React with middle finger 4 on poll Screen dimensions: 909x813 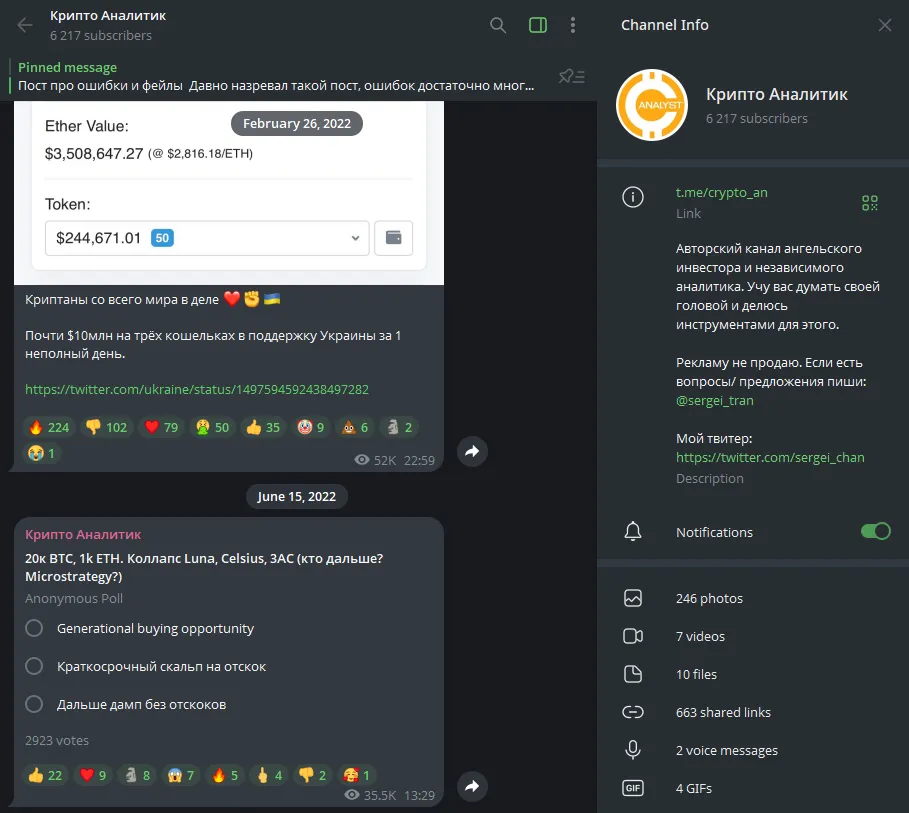[269, 775]
